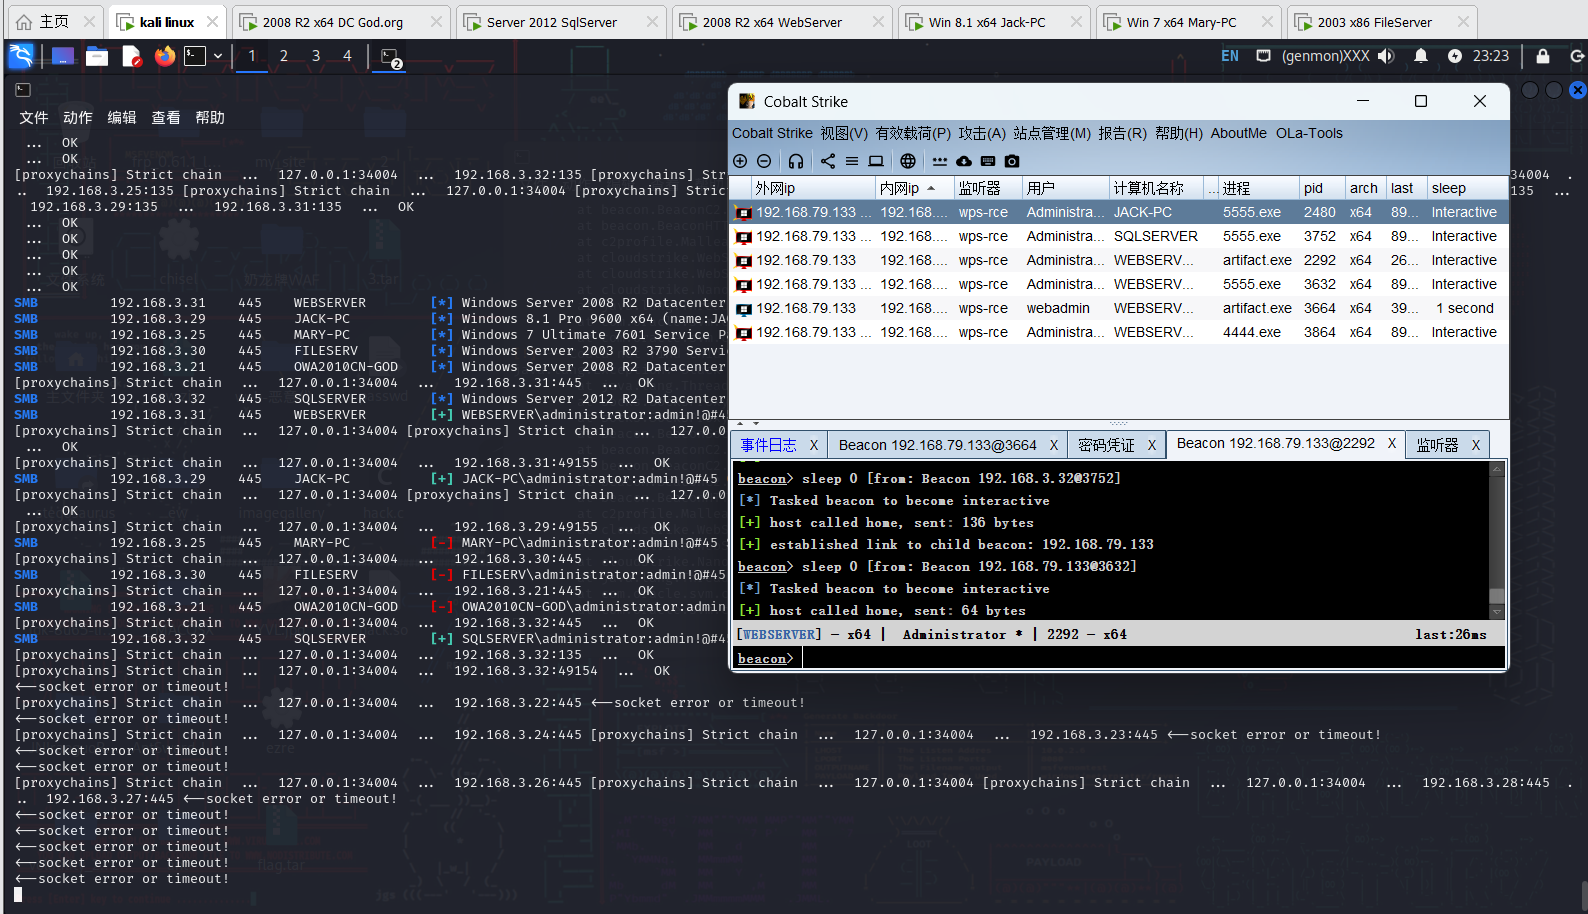Image resolution: width=1588 pixels, height=914 pixels.
Task: Click the new connection plus icon
Action: click(x=740, y=161)
